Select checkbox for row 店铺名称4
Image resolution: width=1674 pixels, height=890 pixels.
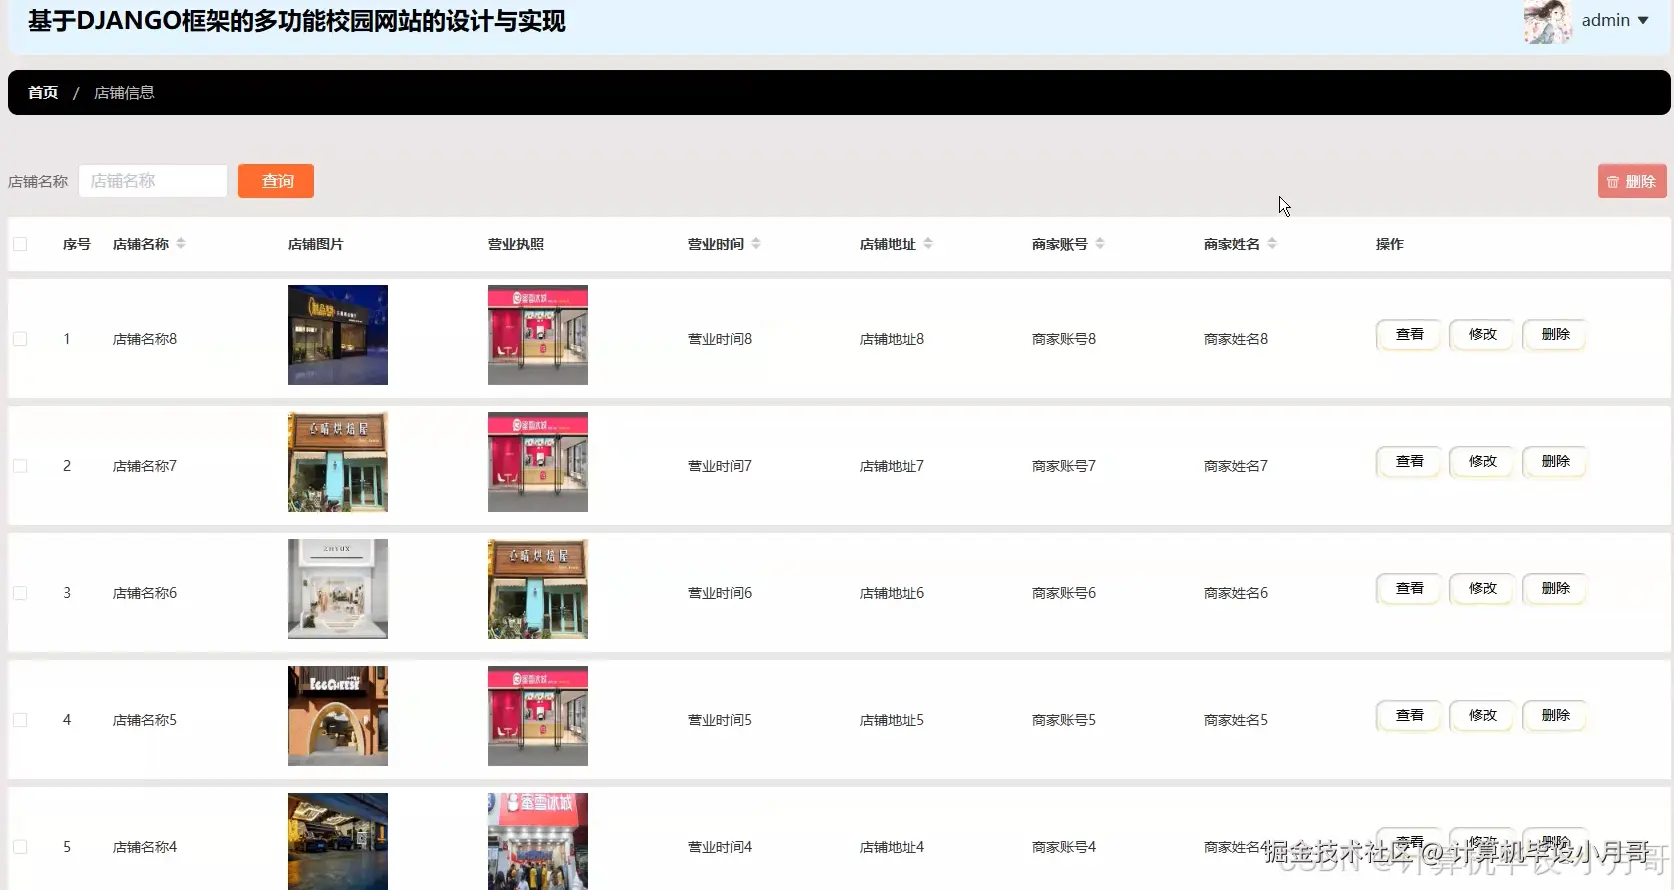click(x=20, y=847)
